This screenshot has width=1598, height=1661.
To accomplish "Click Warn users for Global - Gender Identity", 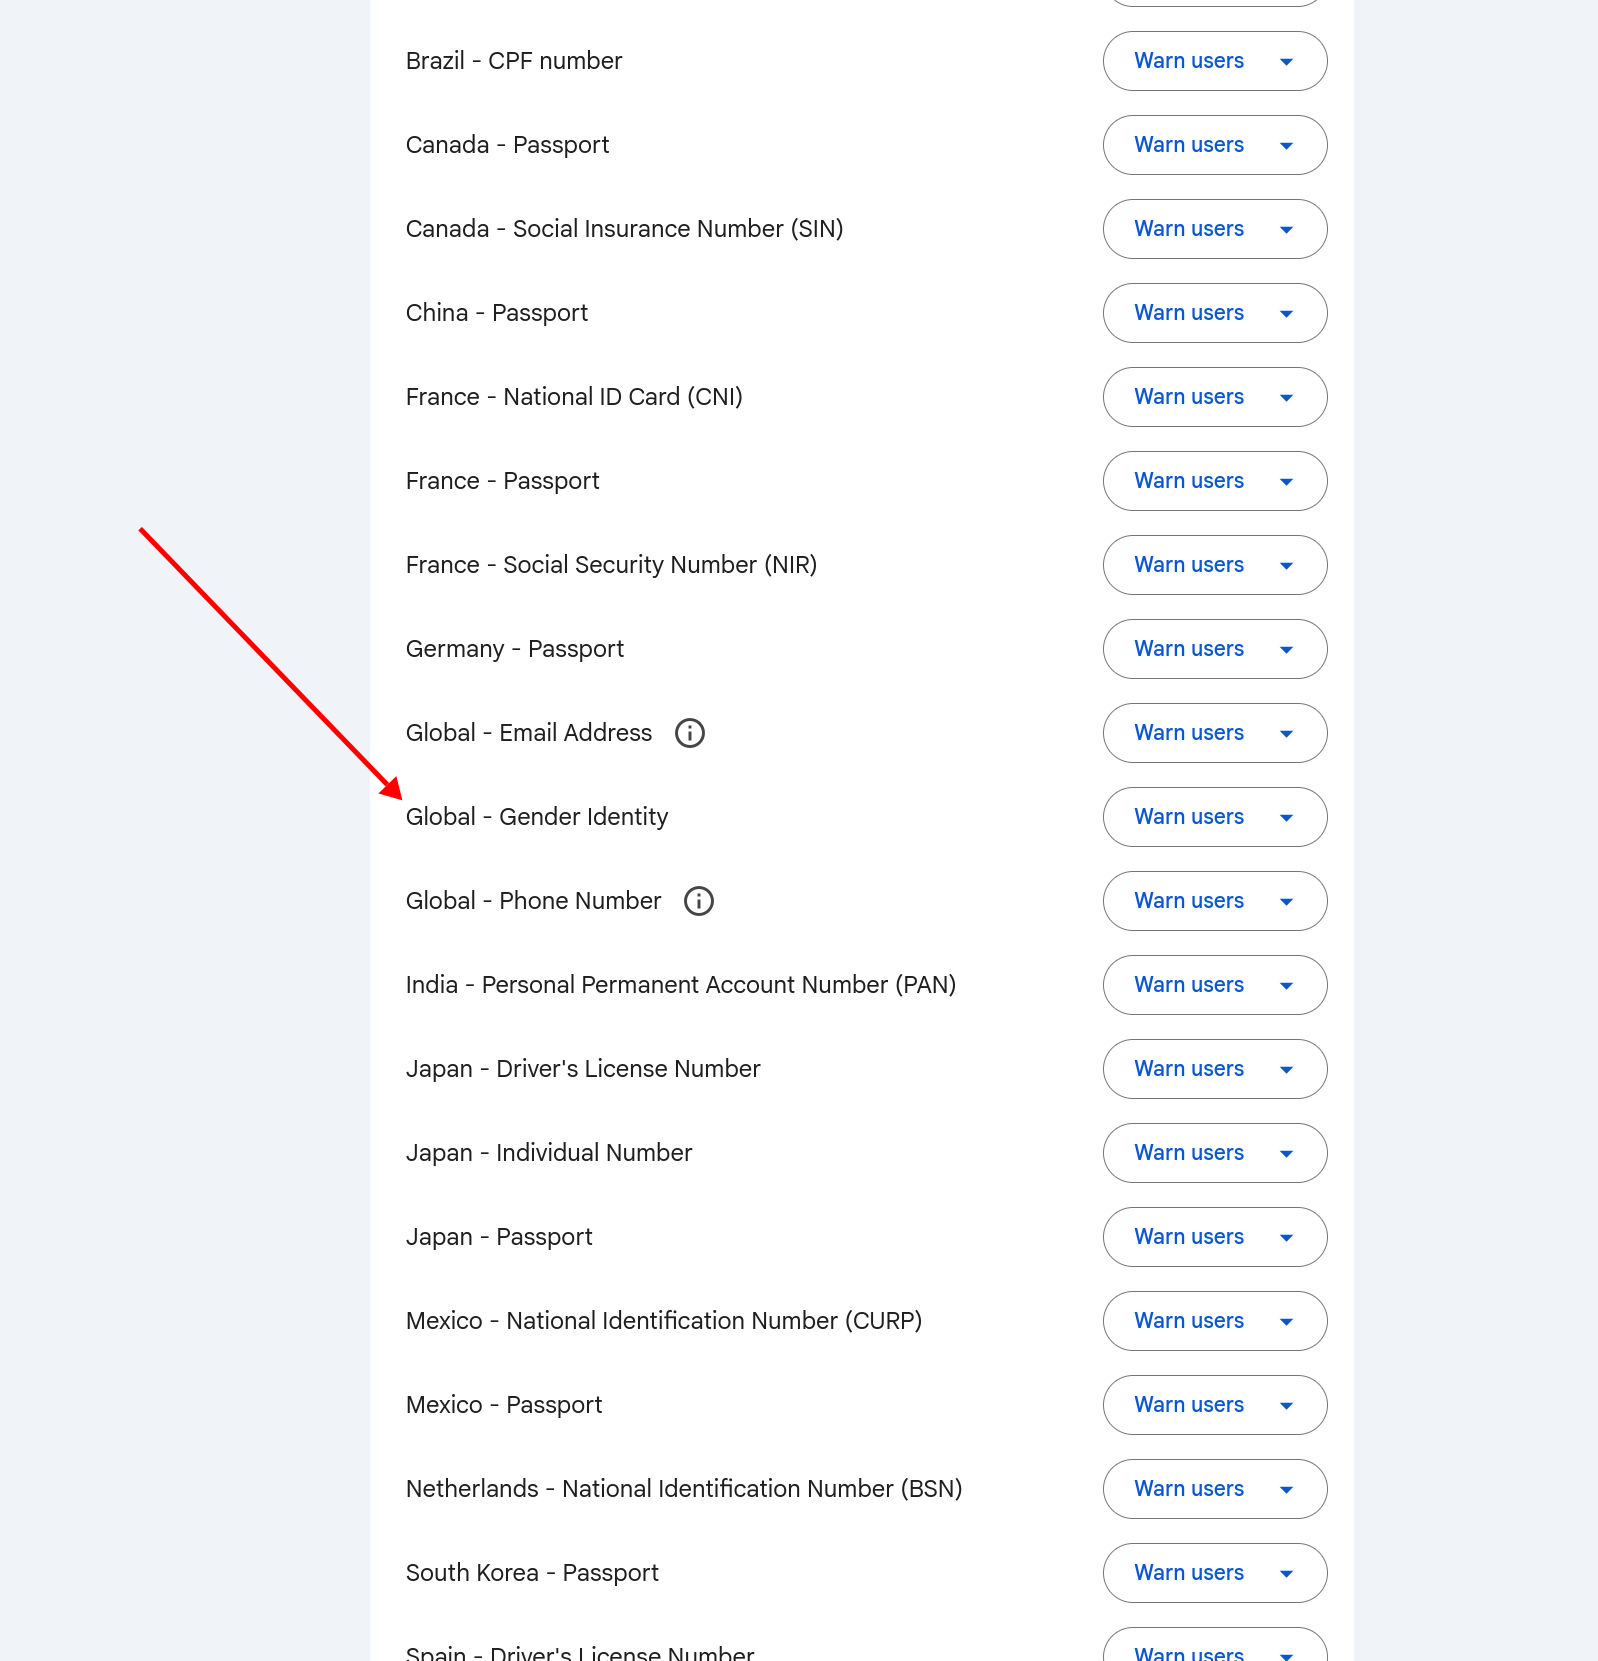I will click(x=1188, y=817).
